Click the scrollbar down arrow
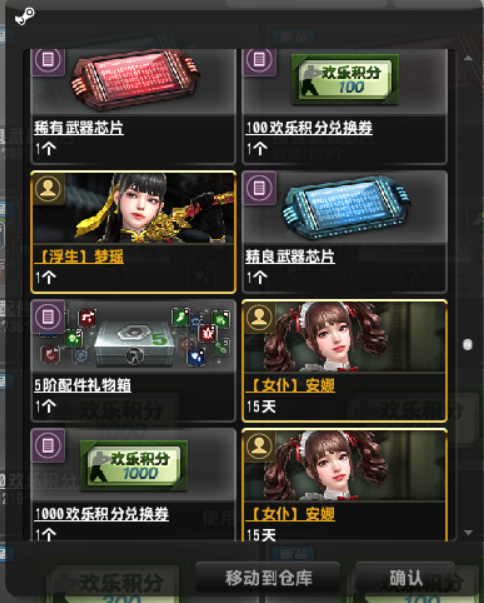Viewport: 484px width, 603px height. pos(468,533)
